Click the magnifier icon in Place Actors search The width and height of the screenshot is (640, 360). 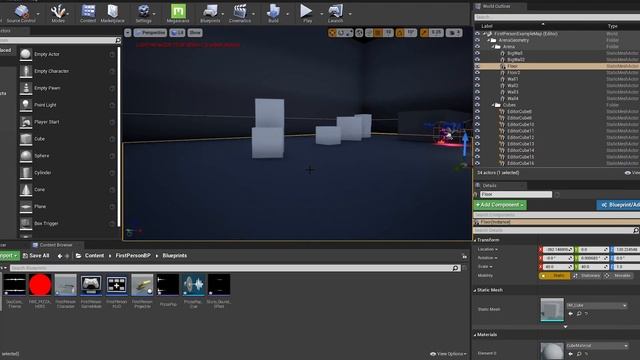click(x=118, y=40)
